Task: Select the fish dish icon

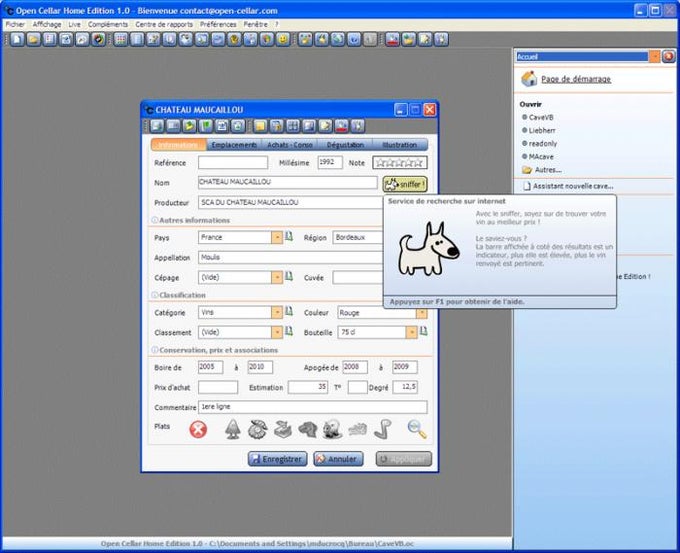Action: (x=358, y=429)
